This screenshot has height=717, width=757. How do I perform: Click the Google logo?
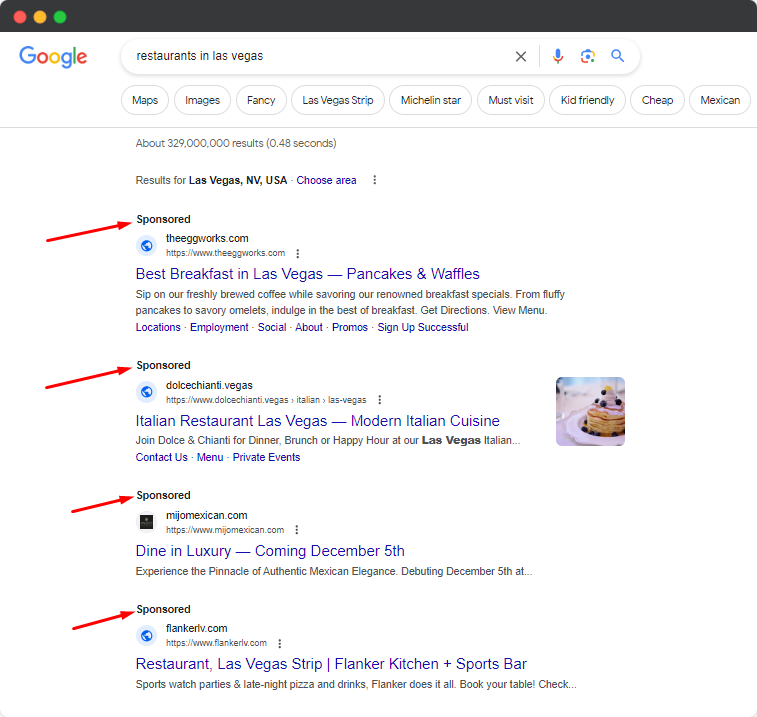click(x=53, y=57)
